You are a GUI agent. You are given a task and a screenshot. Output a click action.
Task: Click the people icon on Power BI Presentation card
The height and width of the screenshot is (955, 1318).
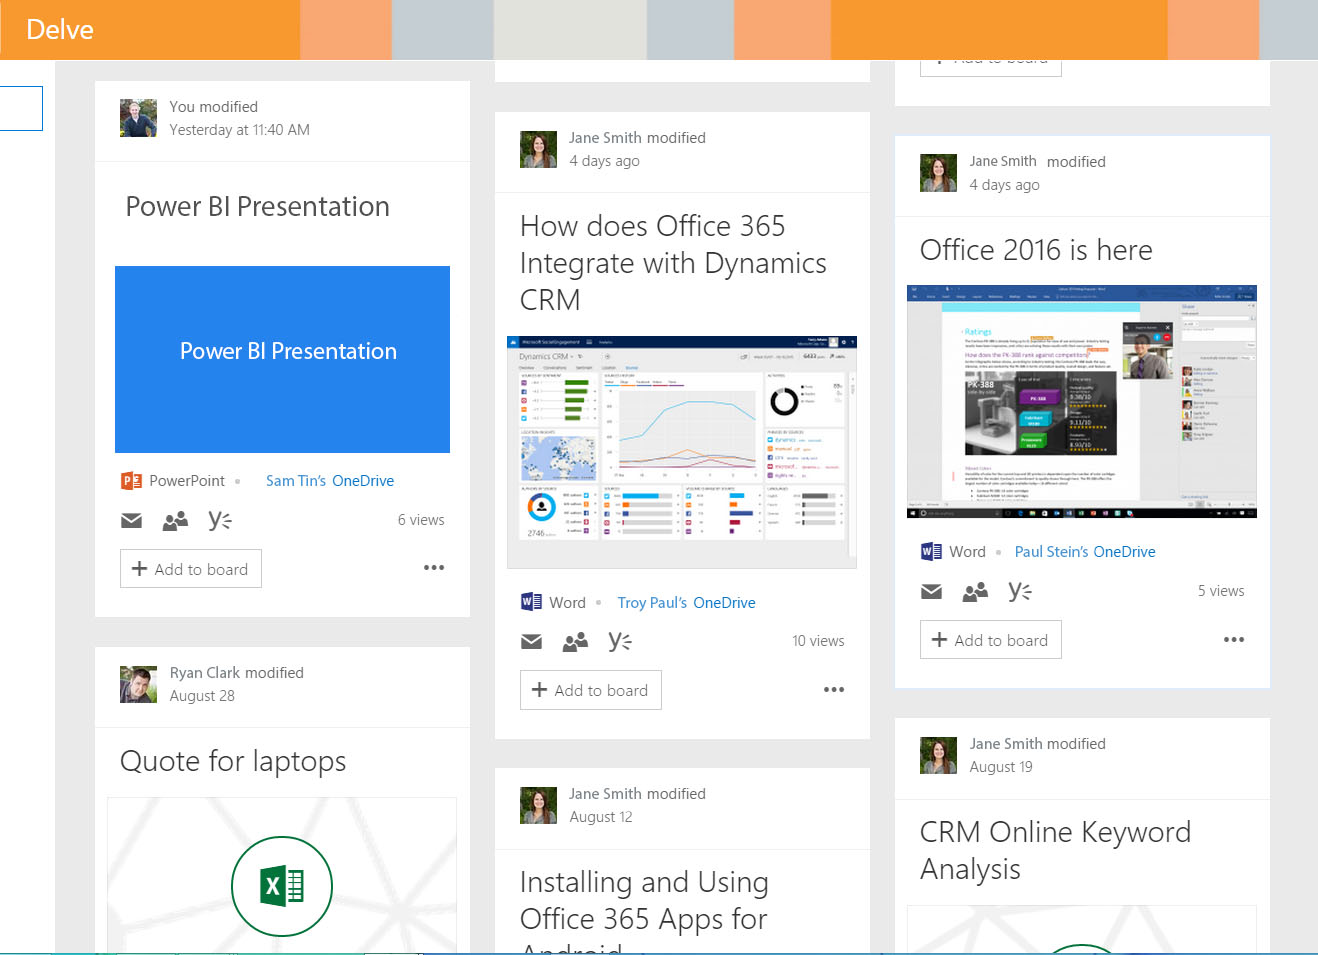coord(175,520)
